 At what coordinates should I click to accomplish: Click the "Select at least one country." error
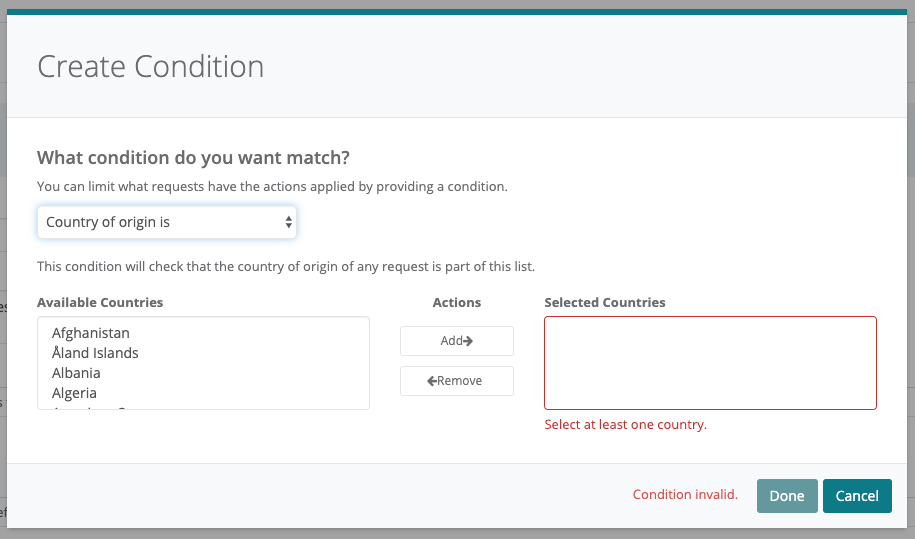[x=625, y=425]
